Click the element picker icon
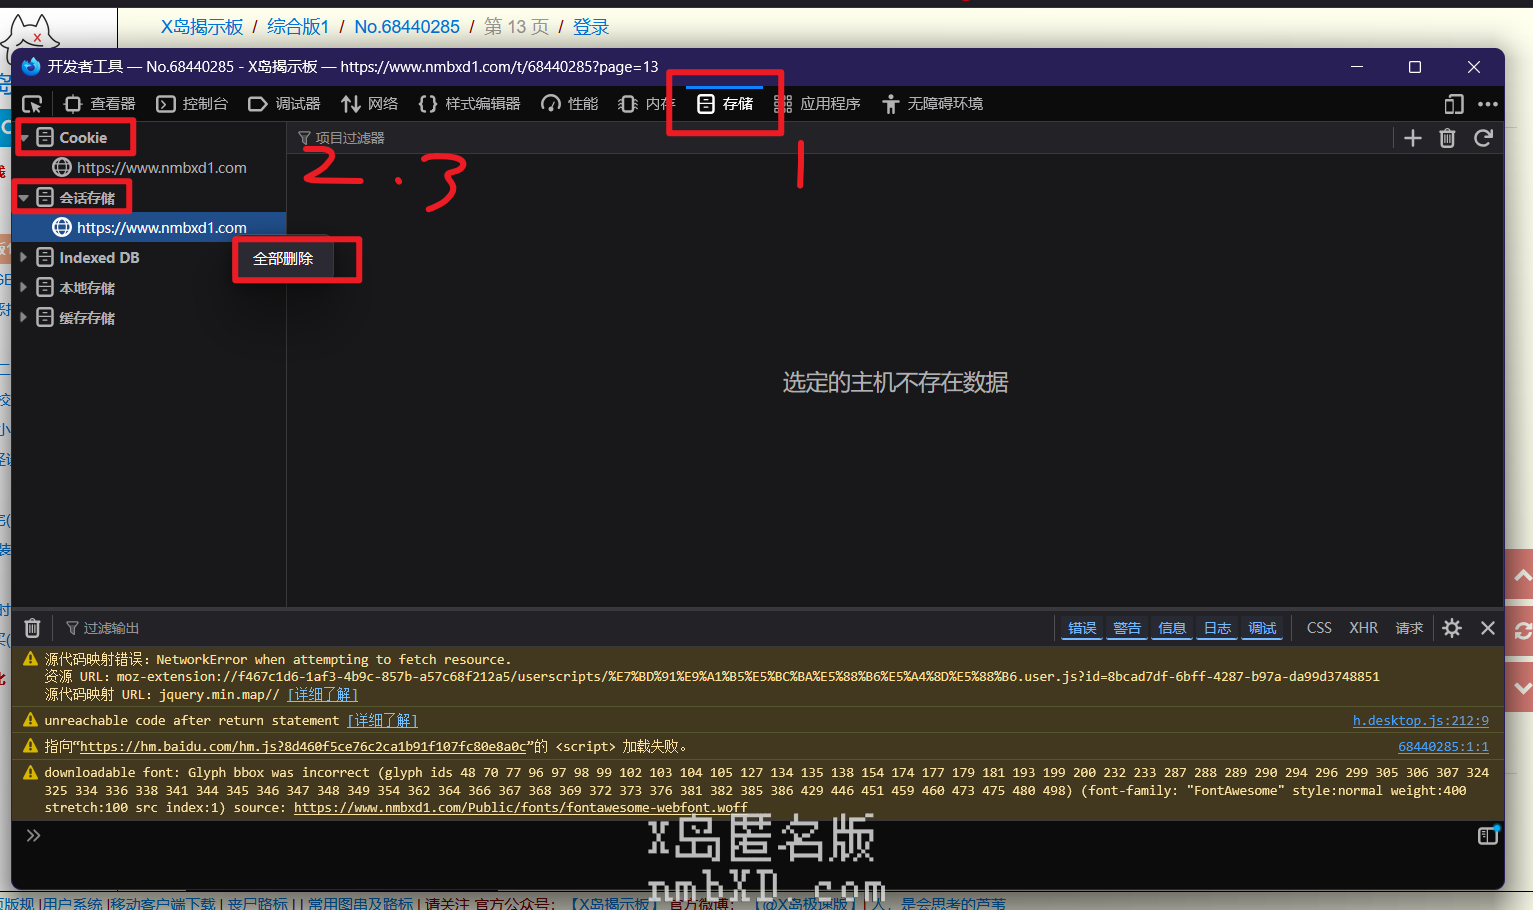 32,104
